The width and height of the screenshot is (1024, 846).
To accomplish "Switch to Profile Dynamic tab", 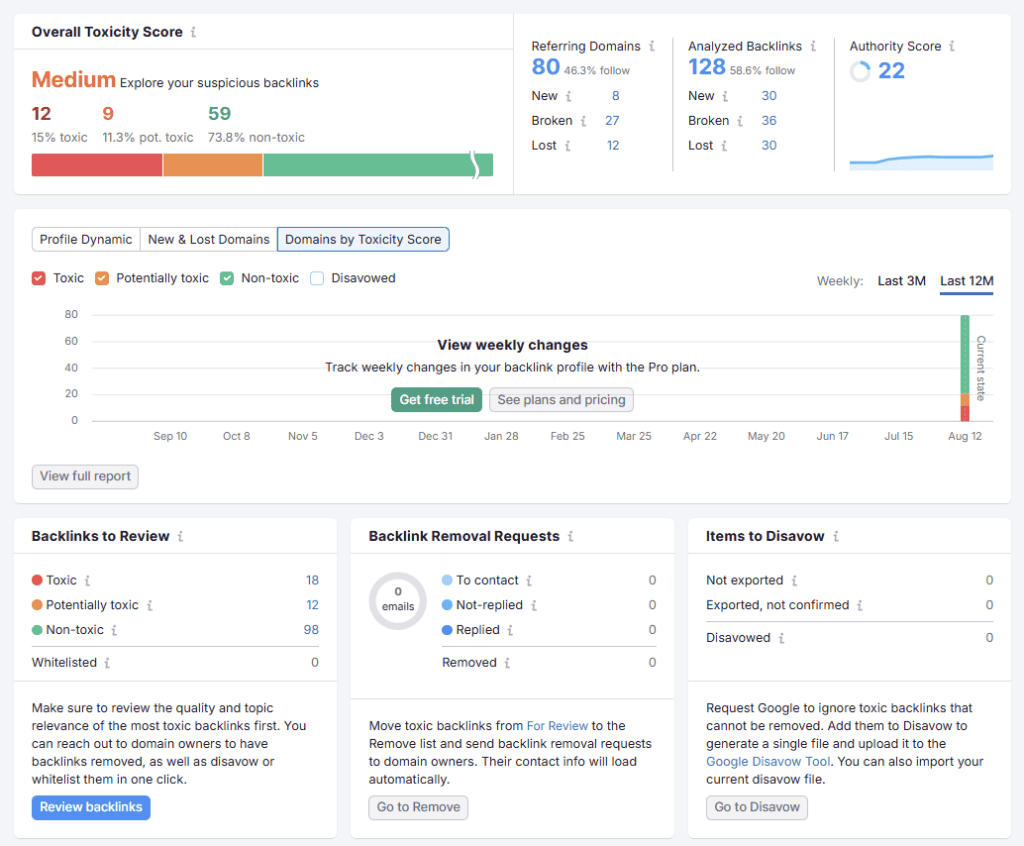I will point(86,239).
